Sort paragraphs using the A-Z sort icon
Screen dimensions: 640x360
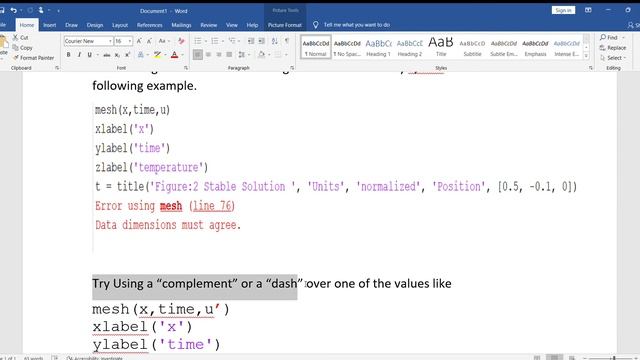[275, 41]
